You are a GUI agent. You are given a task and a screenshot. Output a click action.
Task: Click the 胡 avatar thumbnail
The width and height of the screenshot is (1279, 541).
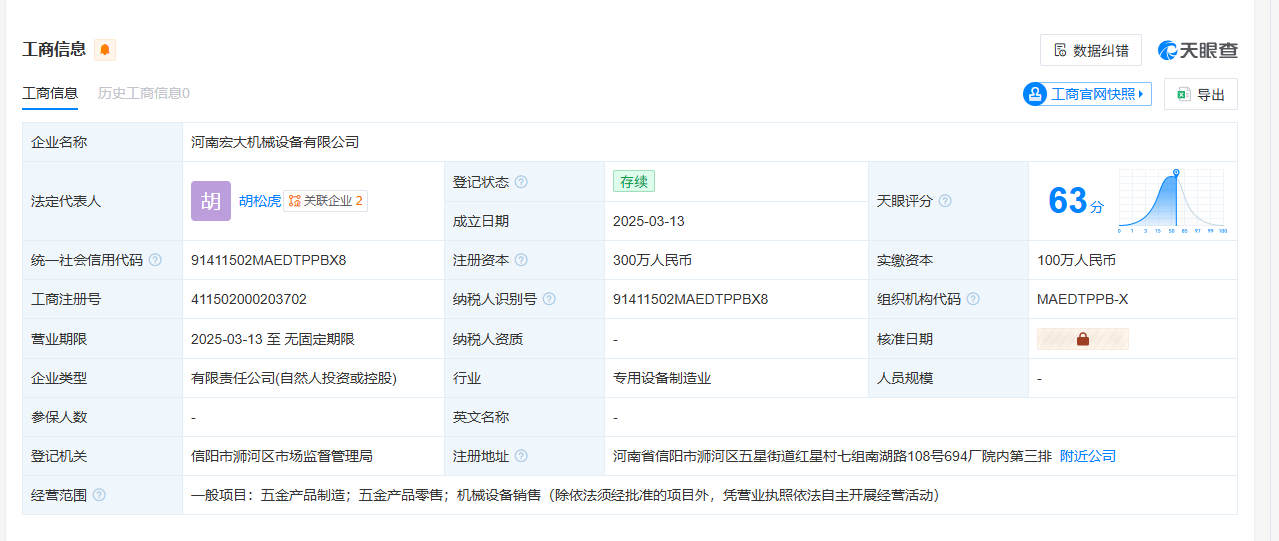coord(210,201)
